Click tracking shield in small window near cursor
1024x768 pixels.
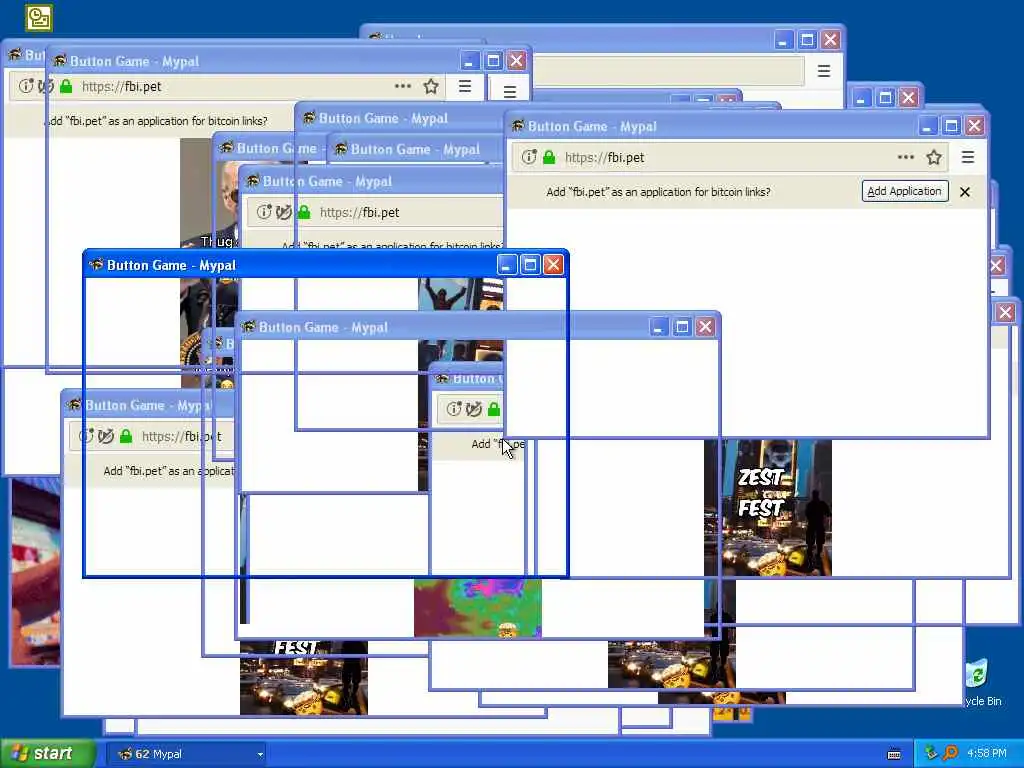(x=474, y=409)
